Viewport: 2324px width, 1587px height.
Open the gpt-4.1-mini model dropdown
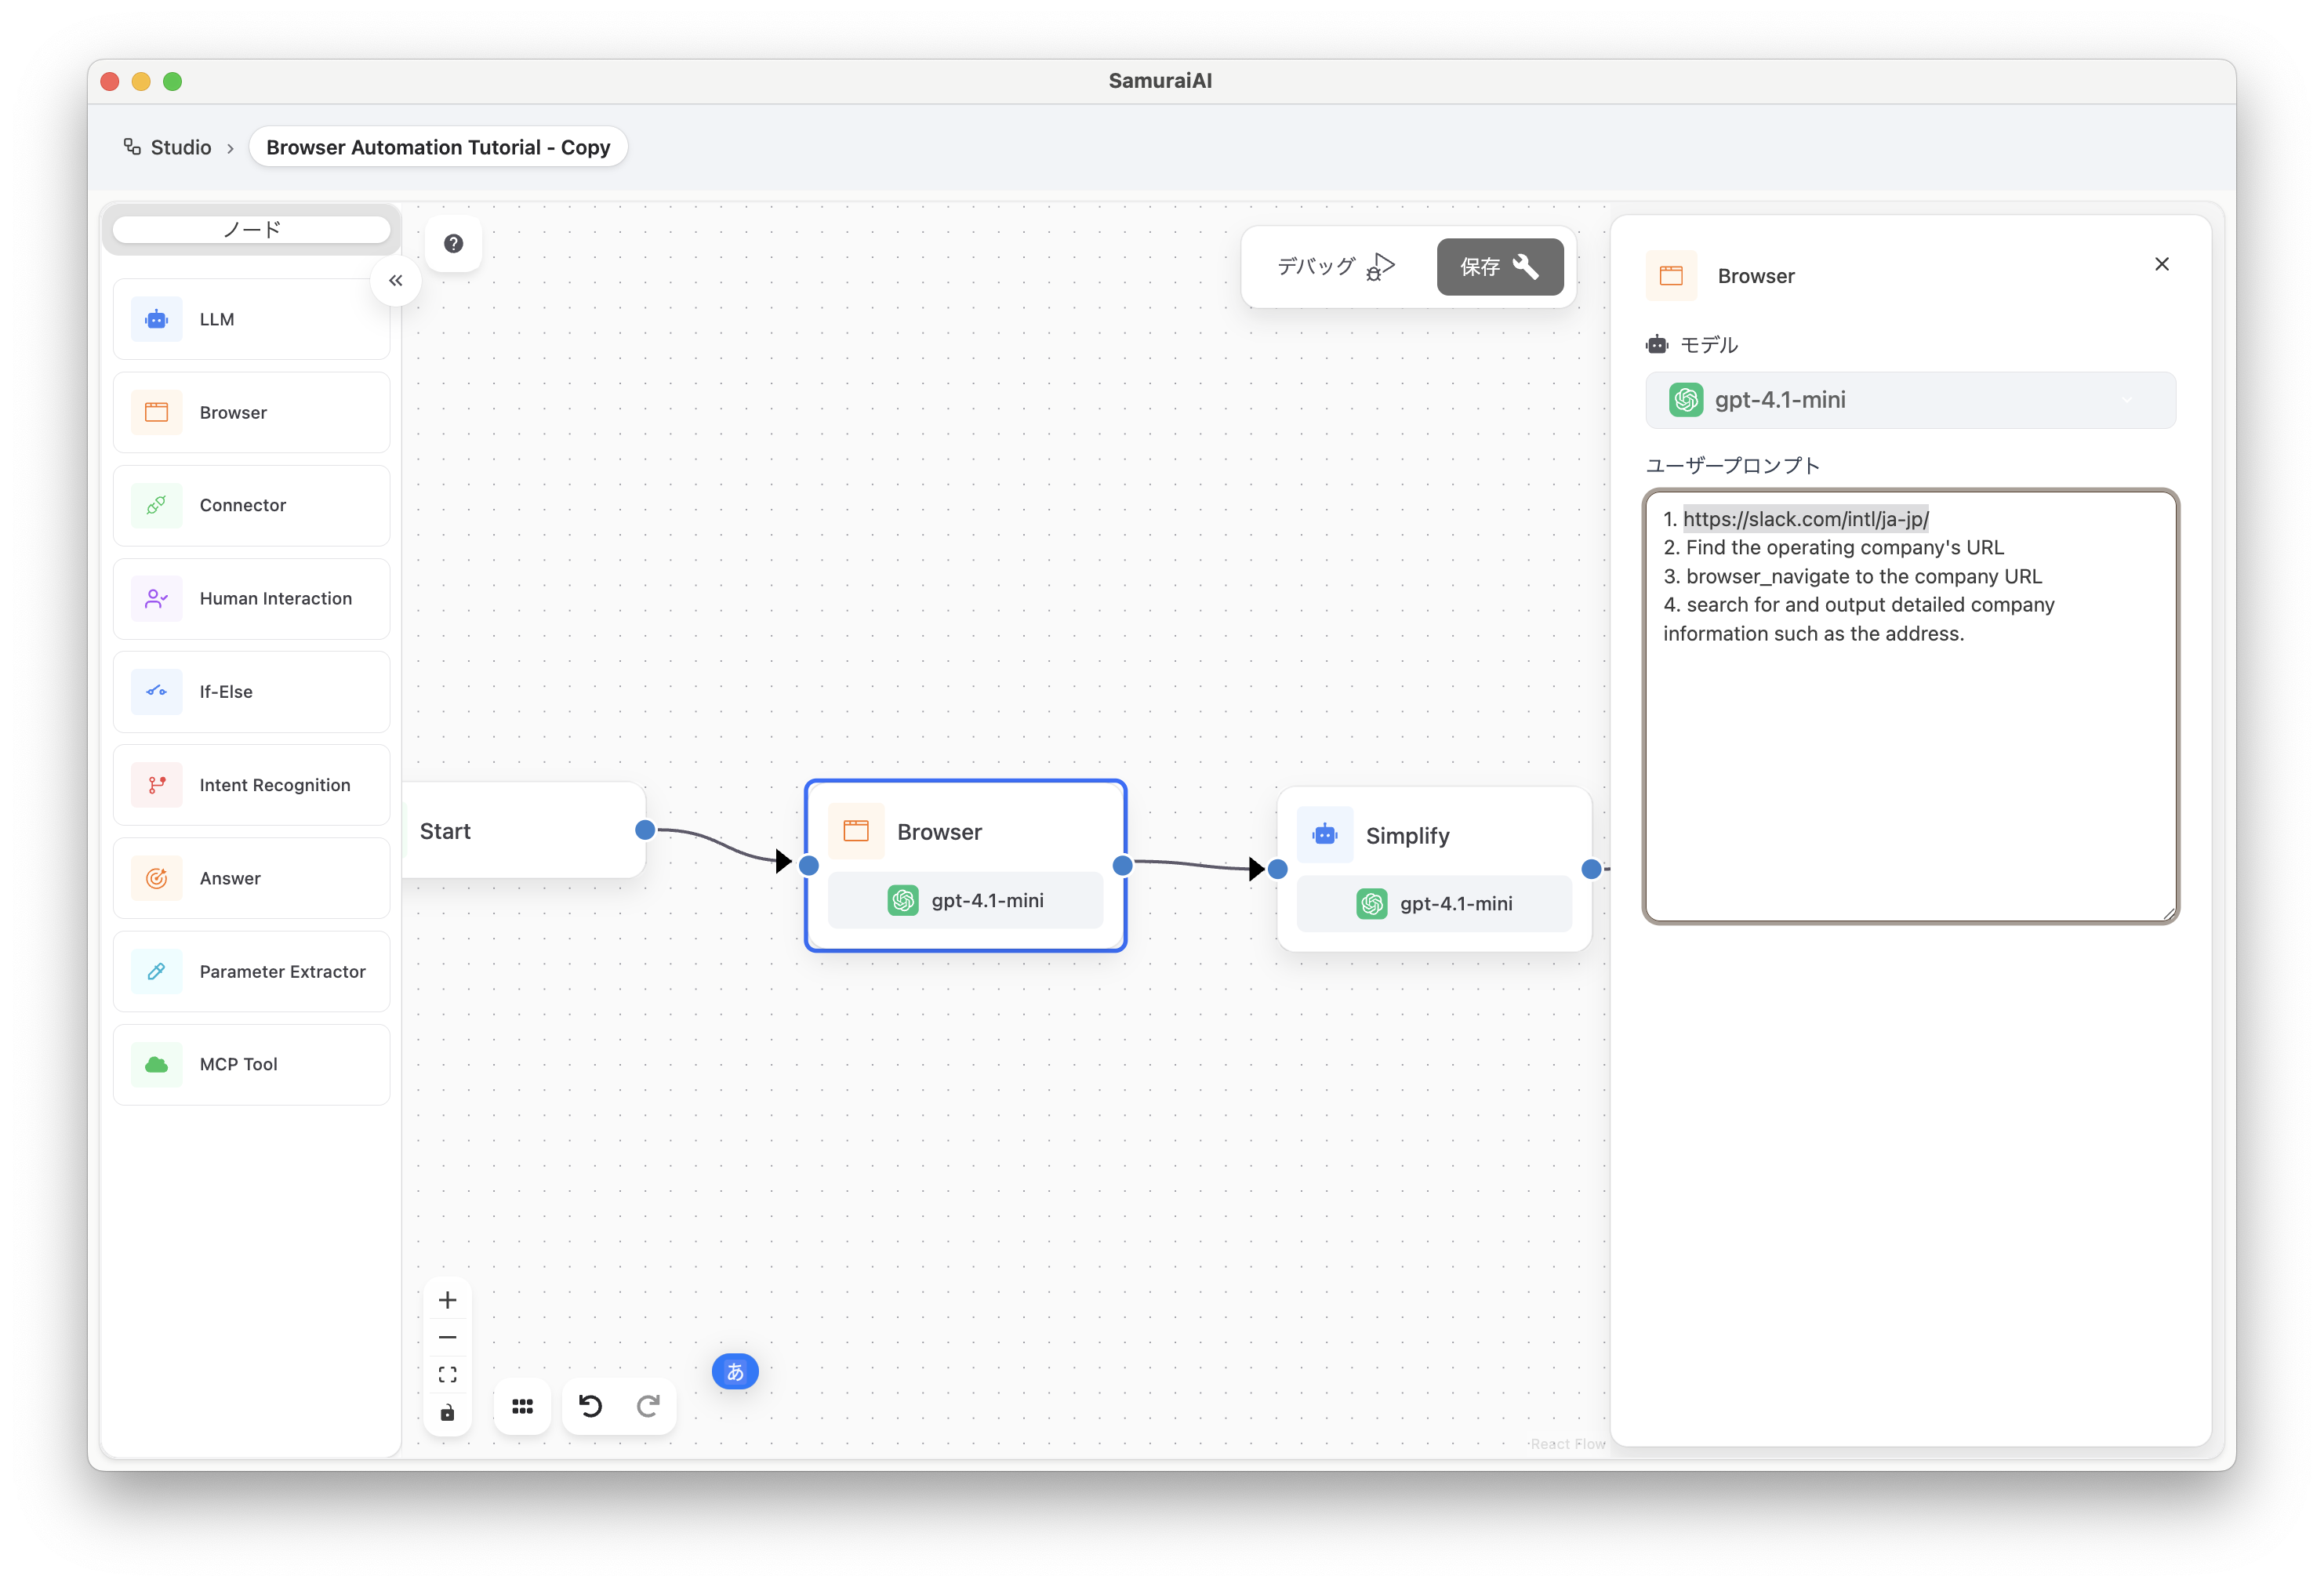click(x=1910, y=400)
